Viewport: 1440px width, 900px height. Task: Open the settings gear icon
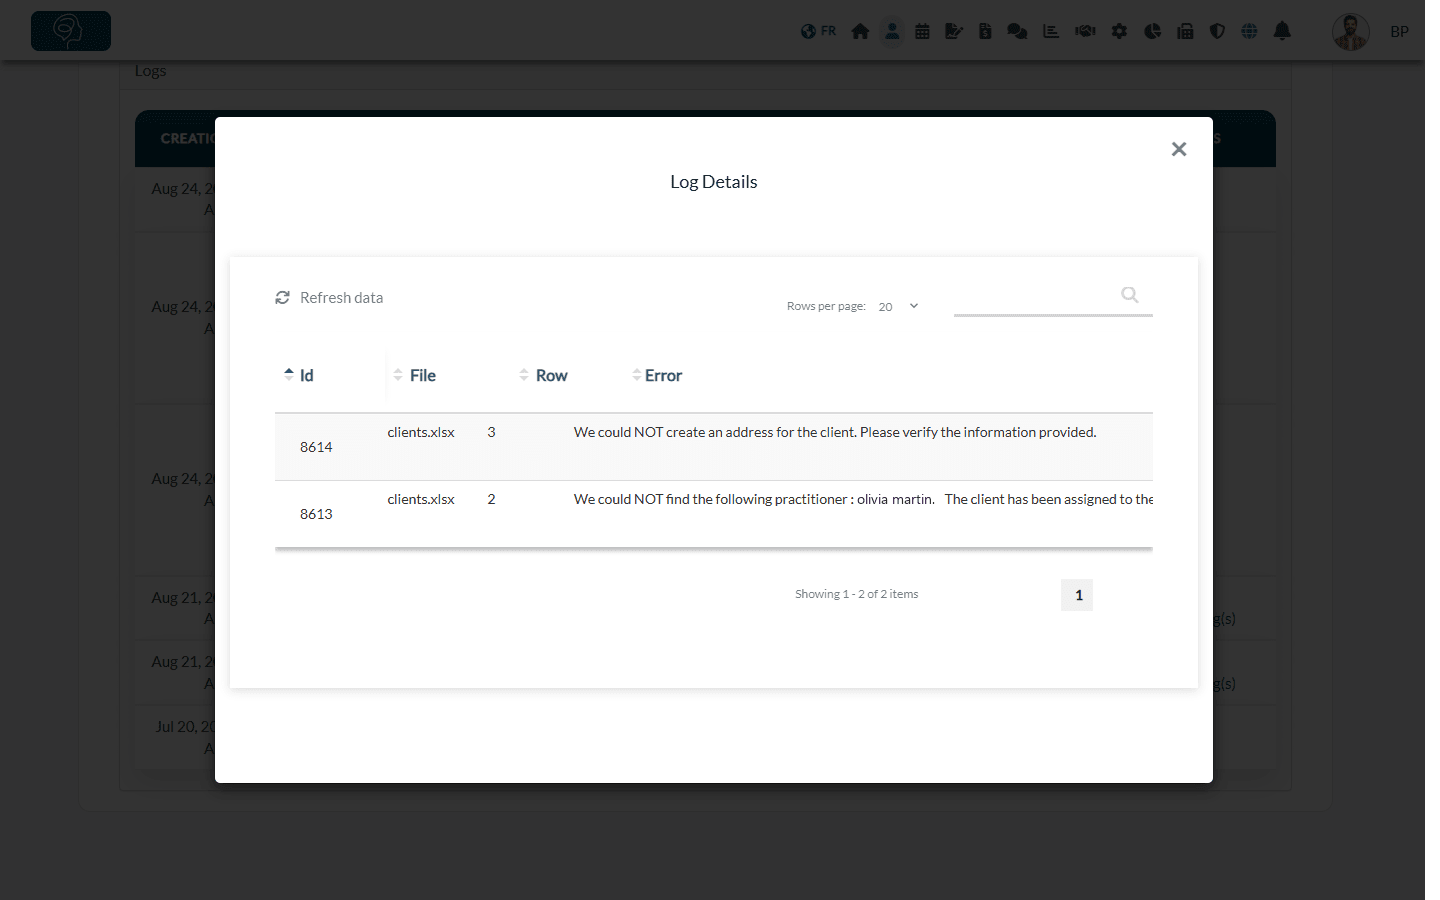click(1119, 31)
